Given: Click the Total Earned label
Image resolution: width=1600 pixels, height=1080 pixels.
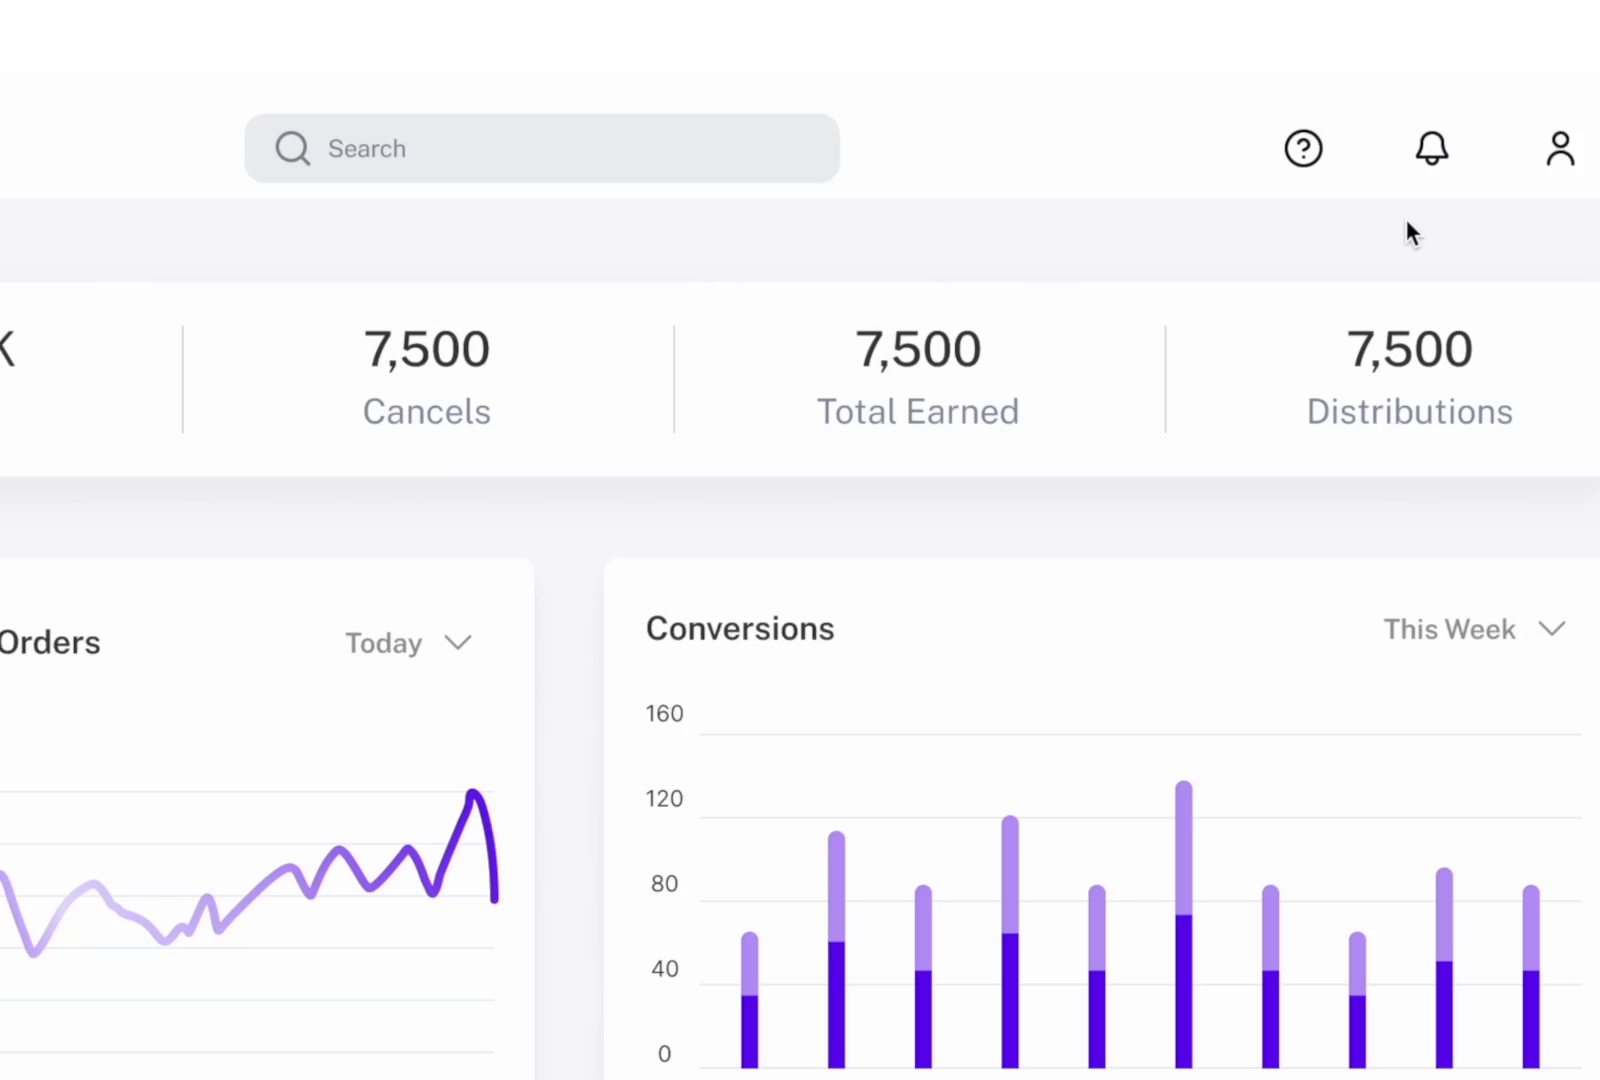Looking at the screenshot, I should tap(918, 412).
